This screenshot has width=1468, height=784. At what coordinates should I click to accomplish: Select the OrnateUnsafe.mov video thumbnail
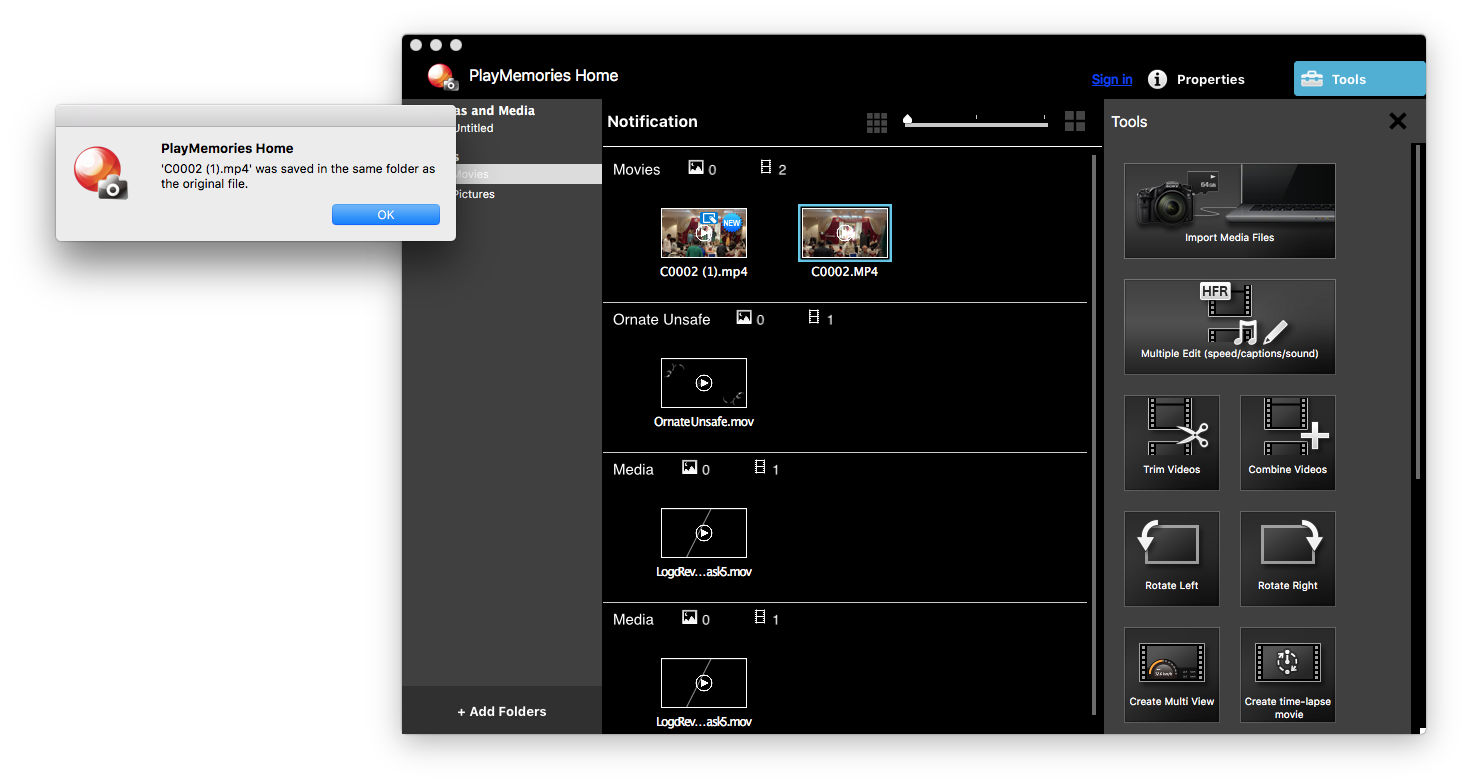(x=704, y=383)
